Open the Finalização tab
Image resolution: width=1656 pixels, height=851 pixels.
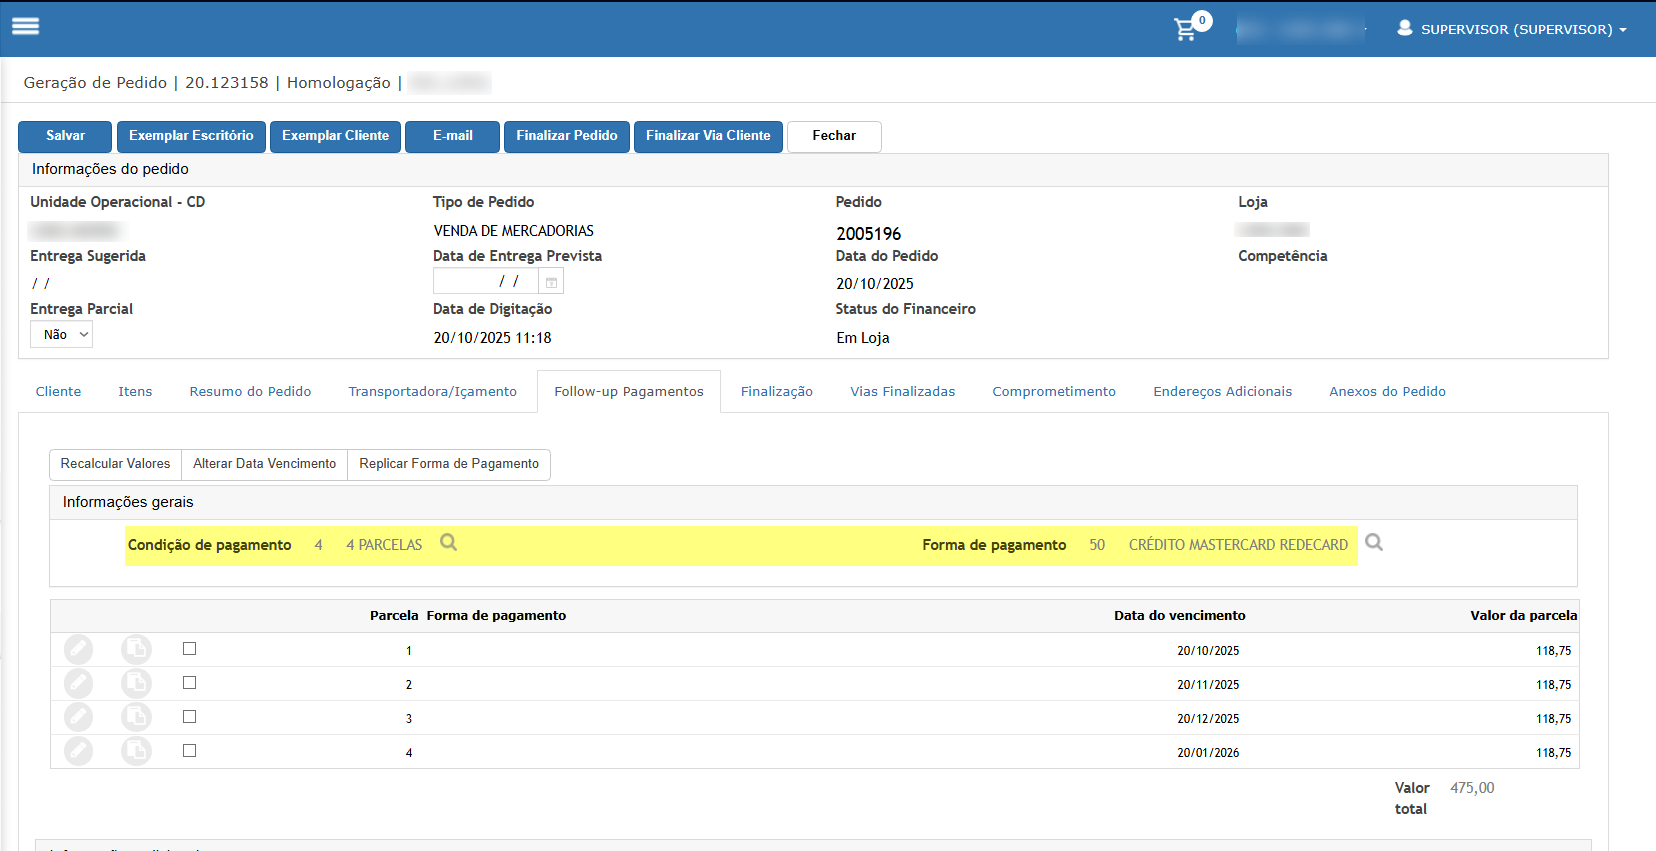click(x=776, y=392)
